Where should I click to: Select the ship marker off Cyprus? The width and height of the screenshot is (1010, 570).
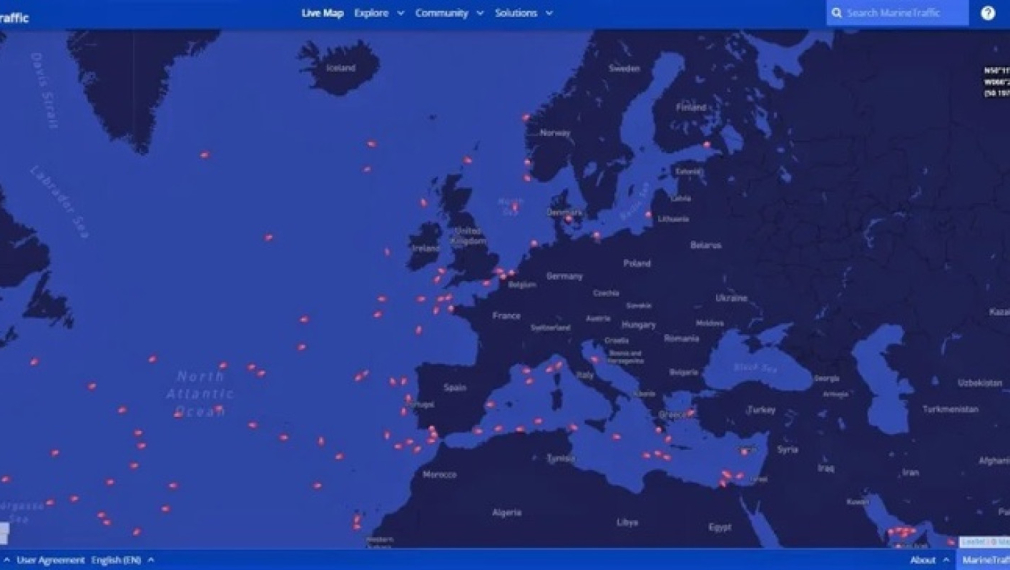pyautogui.click(x=744, y=451)
